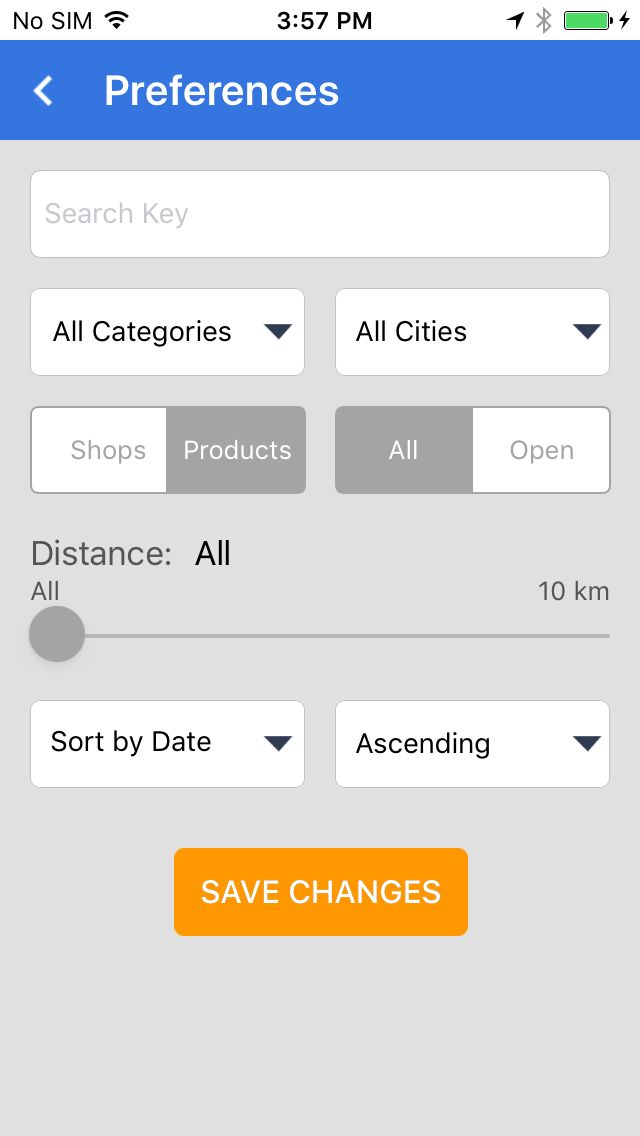The image size is (640, 1136).
Task: Open the All Cities dropdown
Action: [472, 332]
